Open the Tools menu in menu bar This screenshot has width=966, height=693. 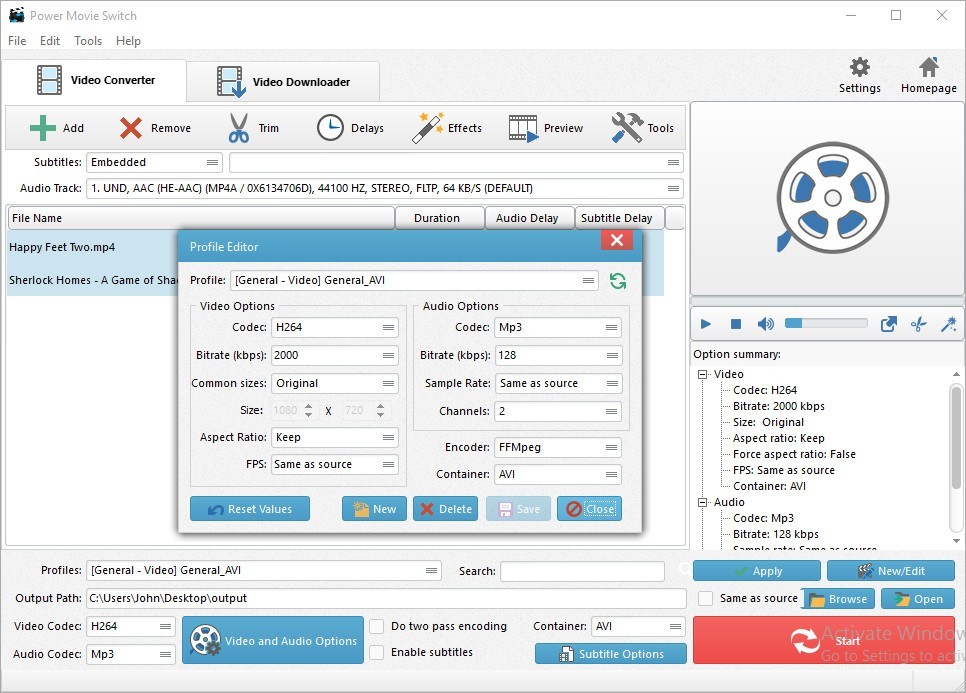[x=88, y=41]
